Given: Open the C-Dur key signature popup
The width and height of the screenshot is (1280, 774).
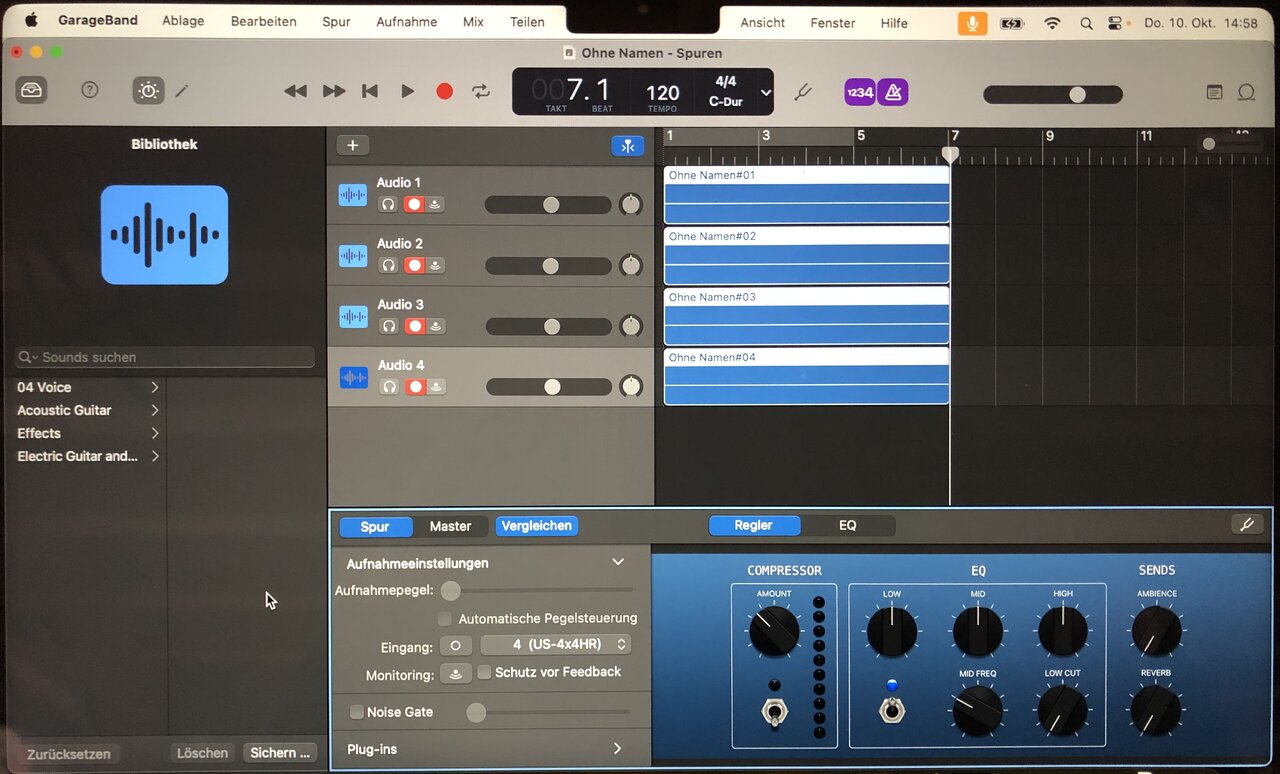Looking at the screenshot, I should (x=726, y=101).
